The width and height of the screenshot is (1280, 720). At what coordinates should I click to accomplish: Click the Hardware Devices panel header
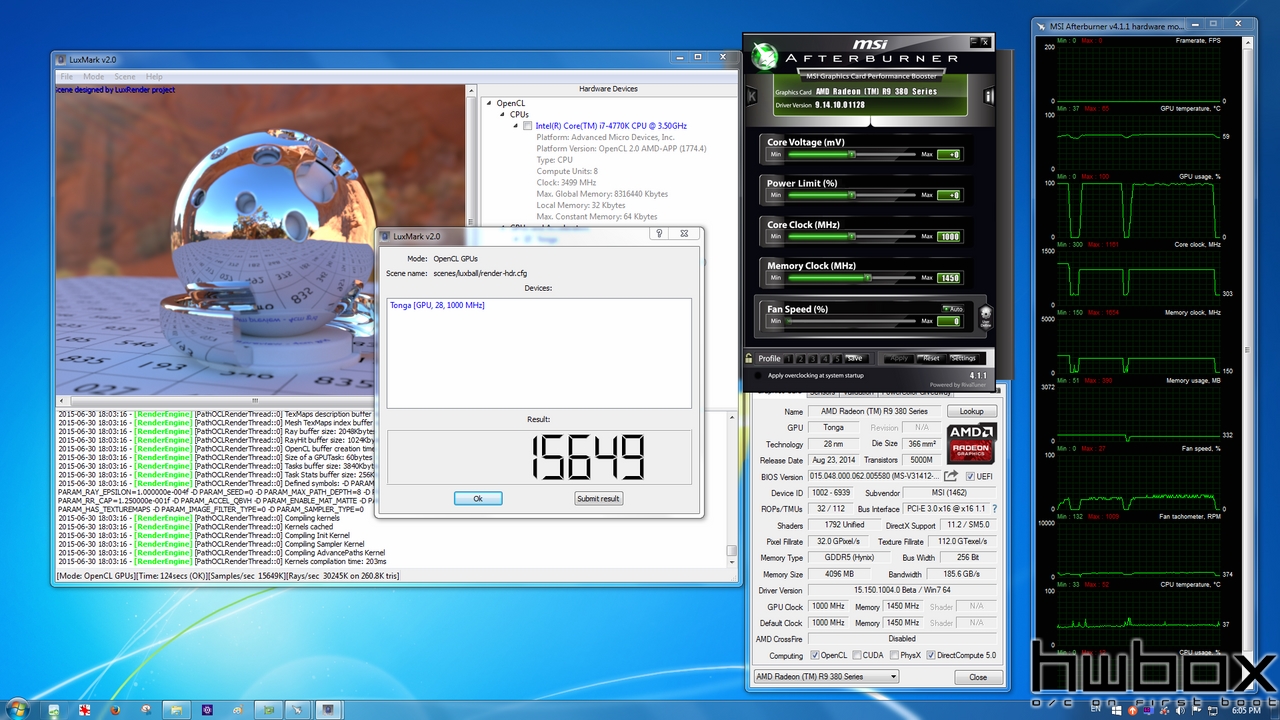pos(608,89)
